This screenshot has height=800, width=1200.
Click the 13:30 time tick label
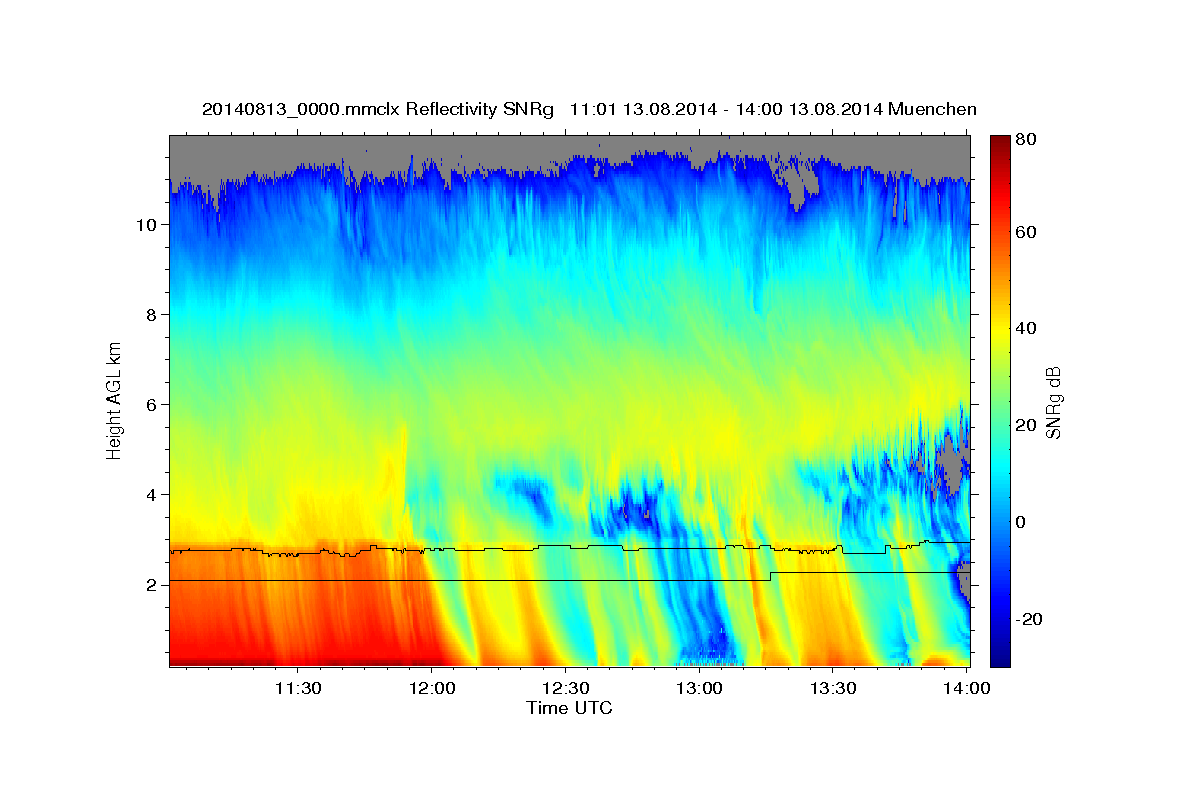(833, 688)
